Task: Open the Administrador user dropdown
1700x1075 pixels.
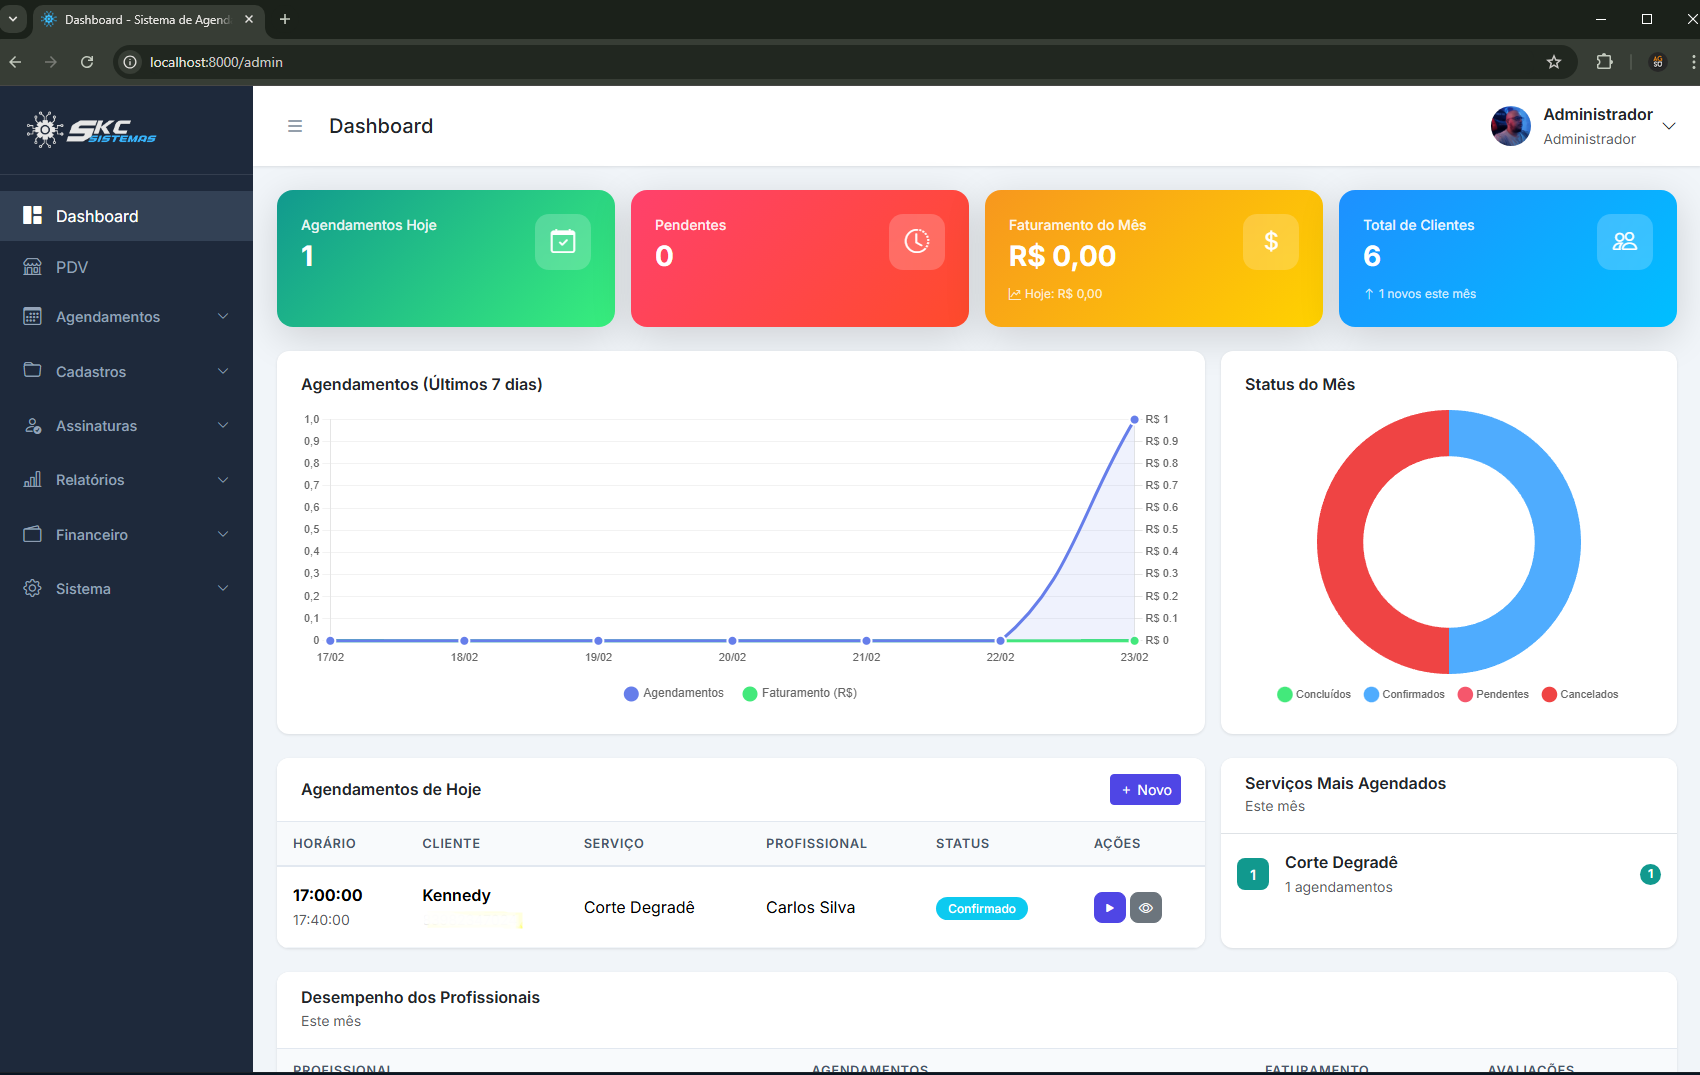Action: tap(1583, 126)
